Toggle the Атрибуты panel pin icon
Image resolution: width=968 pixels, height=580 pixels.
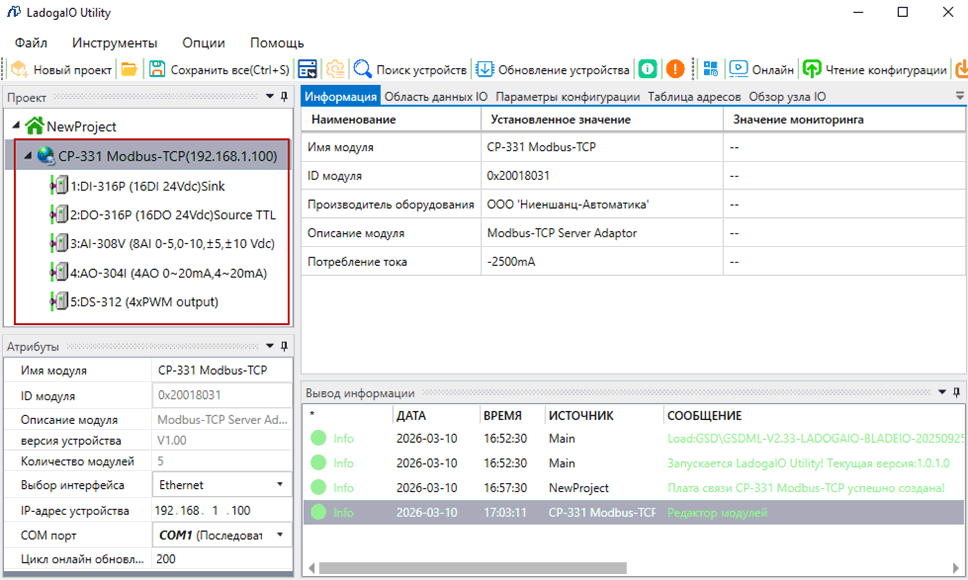tap(284, 346)
